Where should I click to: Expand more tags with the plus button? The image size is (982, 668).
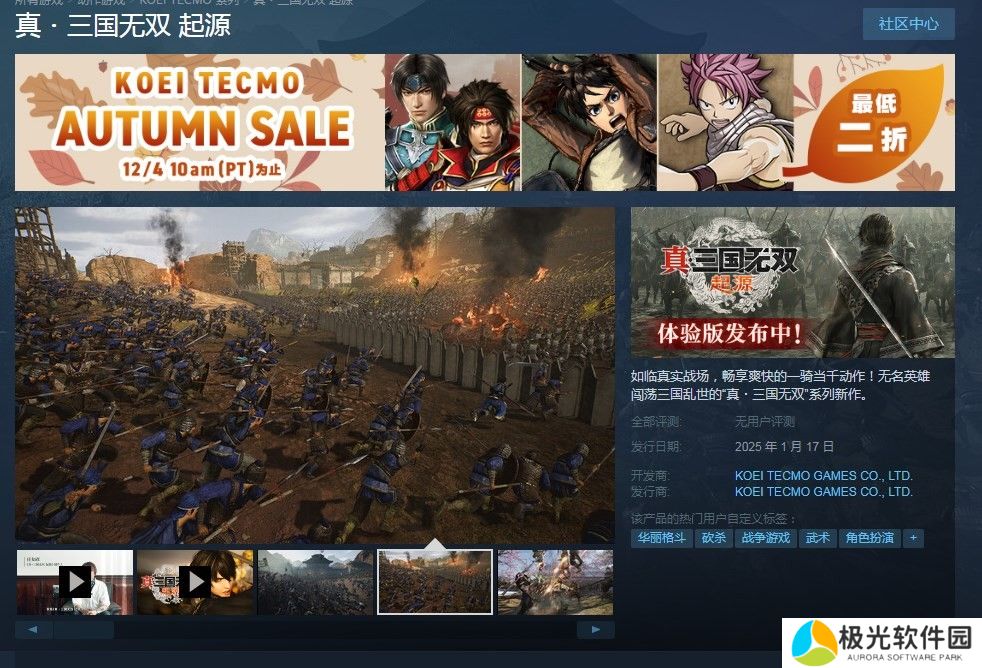(913, 538)
